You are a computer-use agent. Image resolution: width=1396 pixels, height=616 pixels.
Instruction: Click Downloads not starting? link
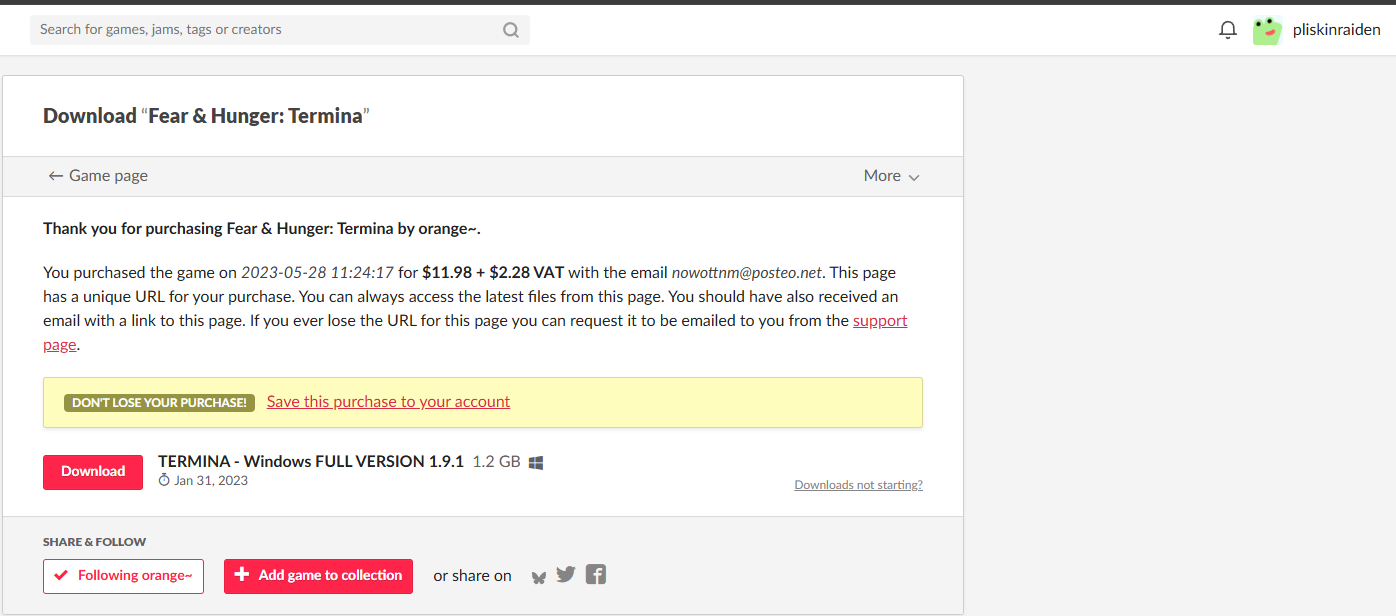(858, 485)
